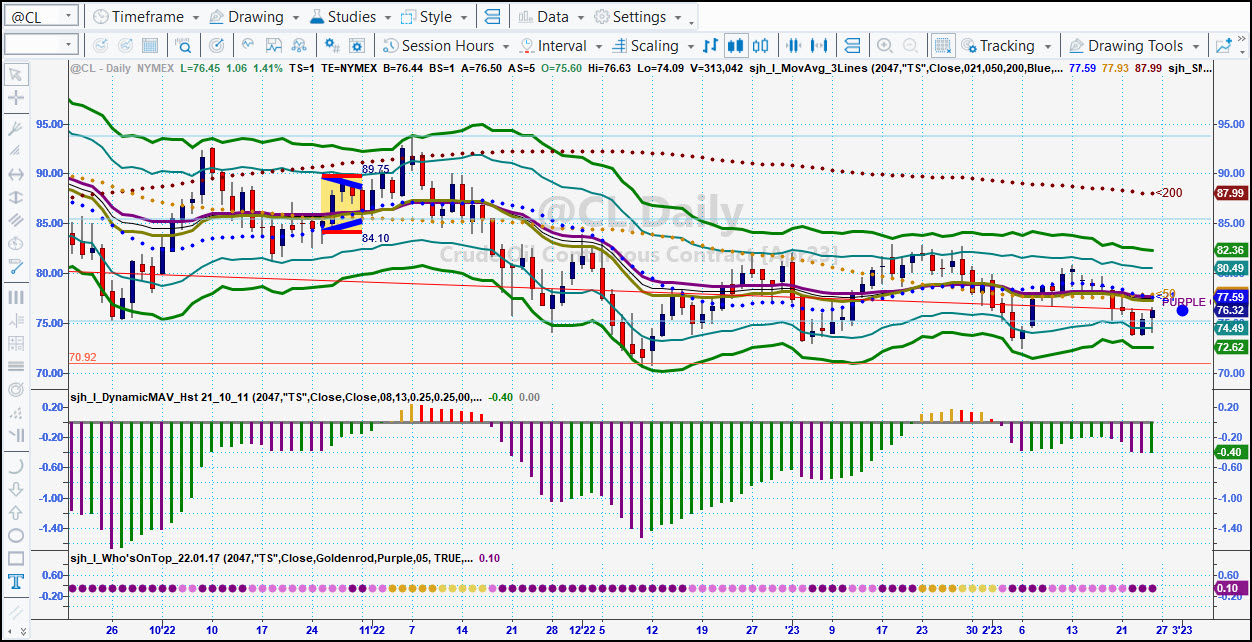This screenshot has height=642, width=1252.
Task: Click the blue PURPLE marker dot
Action: (1182, 310)
